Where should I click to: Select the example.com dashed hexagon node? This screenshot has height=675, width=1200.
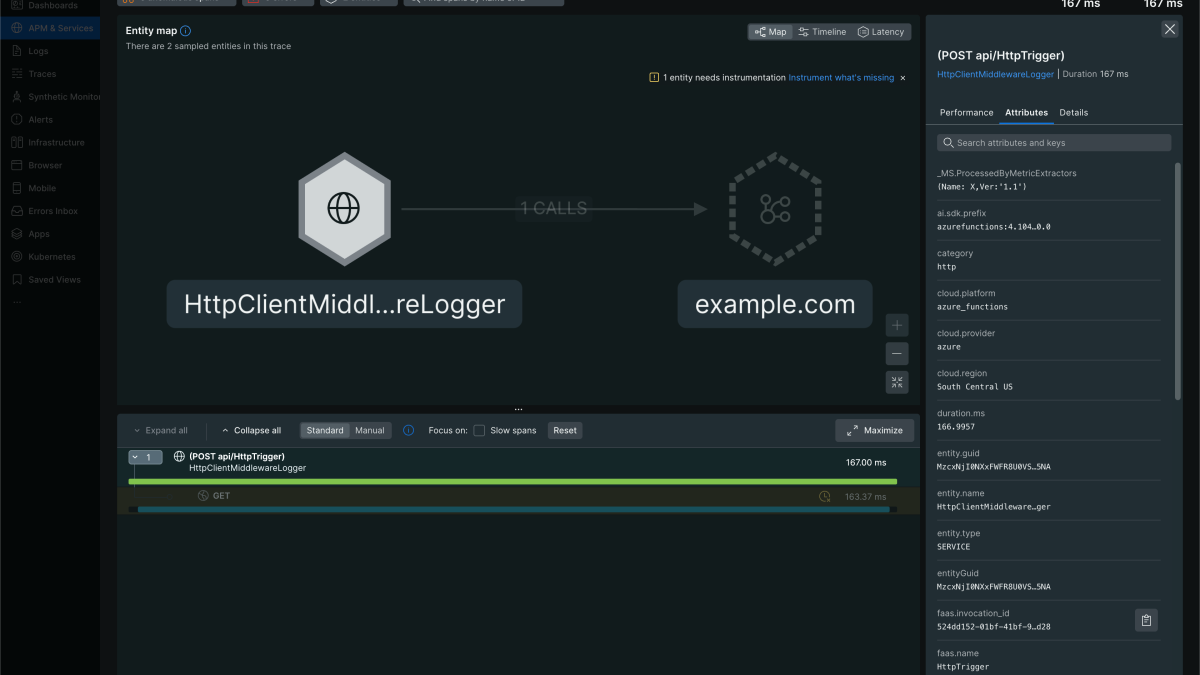point(775,209)
